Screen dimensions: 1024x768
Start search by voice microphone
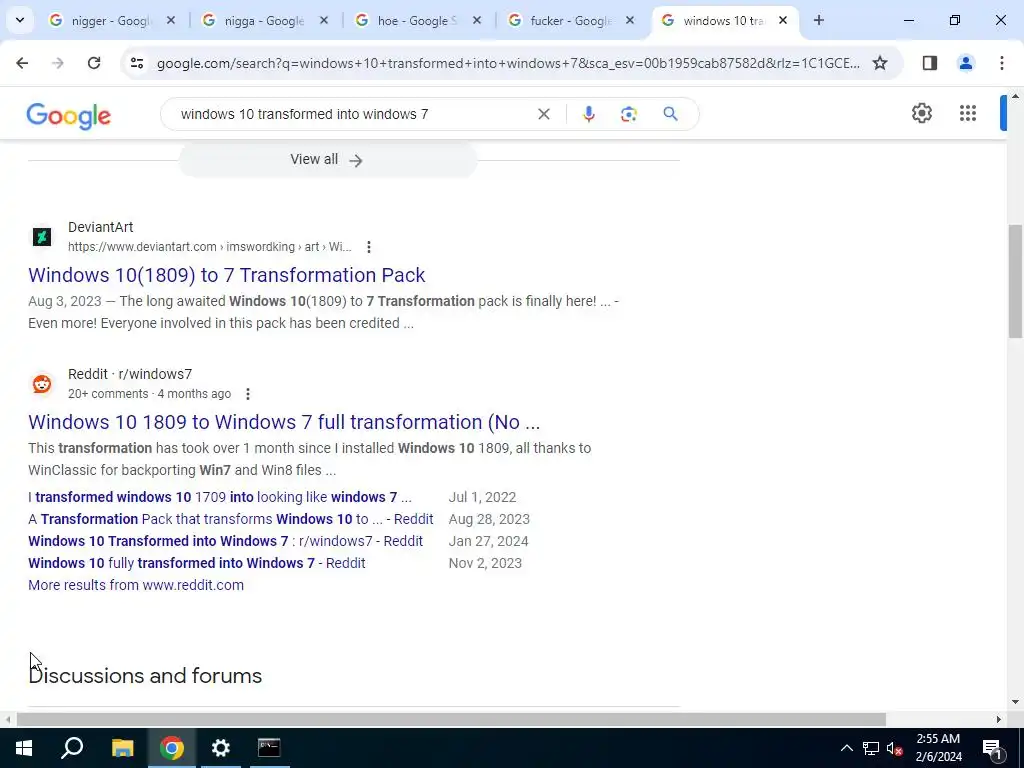pyautogui.click(x=588, y=114)
